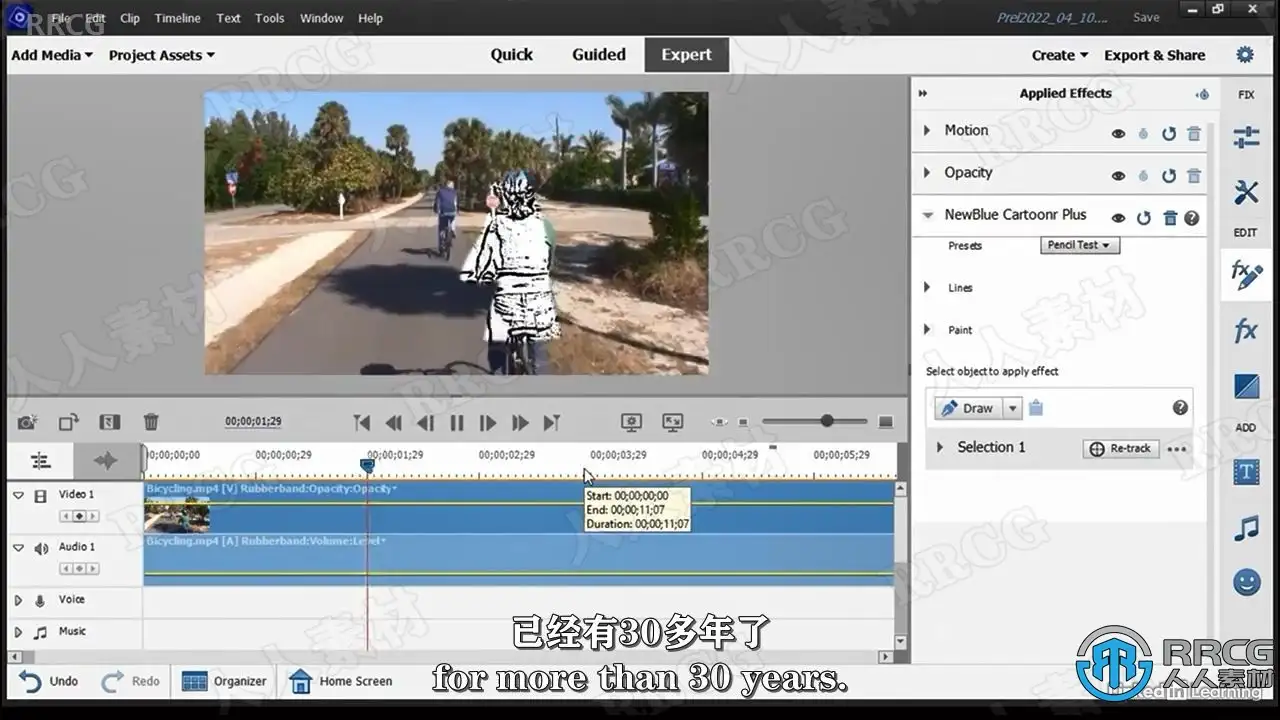Reset the NewBlue Cartoonr Plus effect
The width and height of the screenshot is (1280, 720).
[x=1144, y=218]
